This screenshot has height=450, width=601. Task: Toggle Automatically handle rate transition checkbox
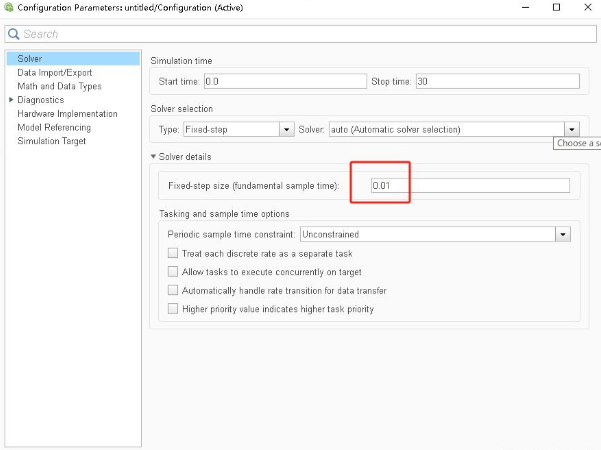174,291
